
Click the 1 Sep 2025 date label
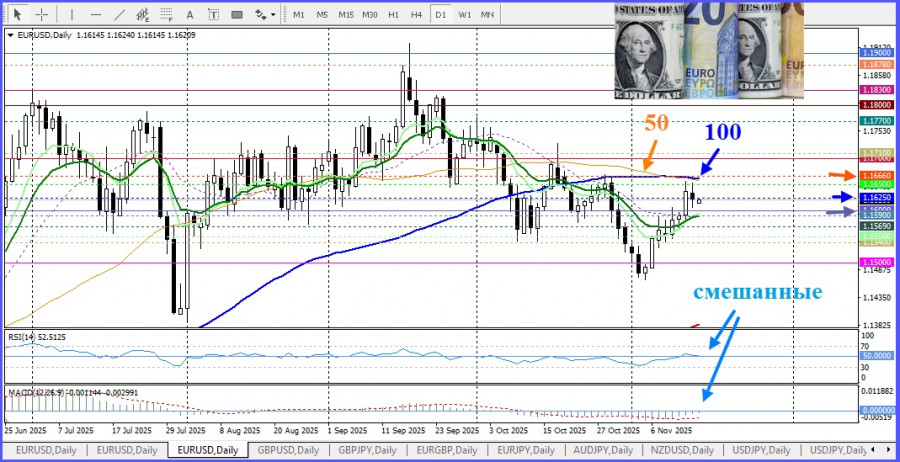347,430
